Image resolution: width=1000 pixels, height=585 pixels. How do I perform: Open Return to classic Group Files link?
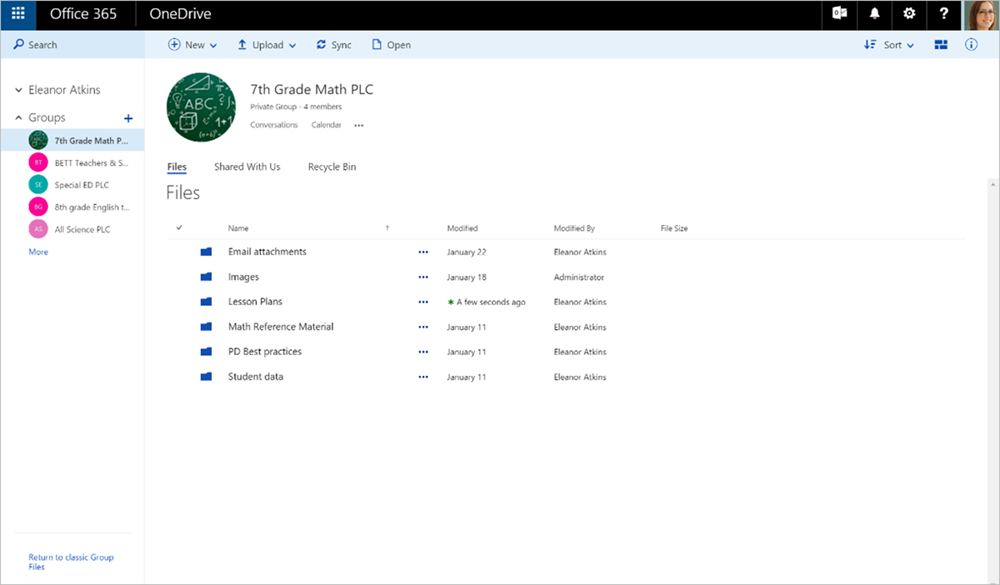click(x=70, y=562)
